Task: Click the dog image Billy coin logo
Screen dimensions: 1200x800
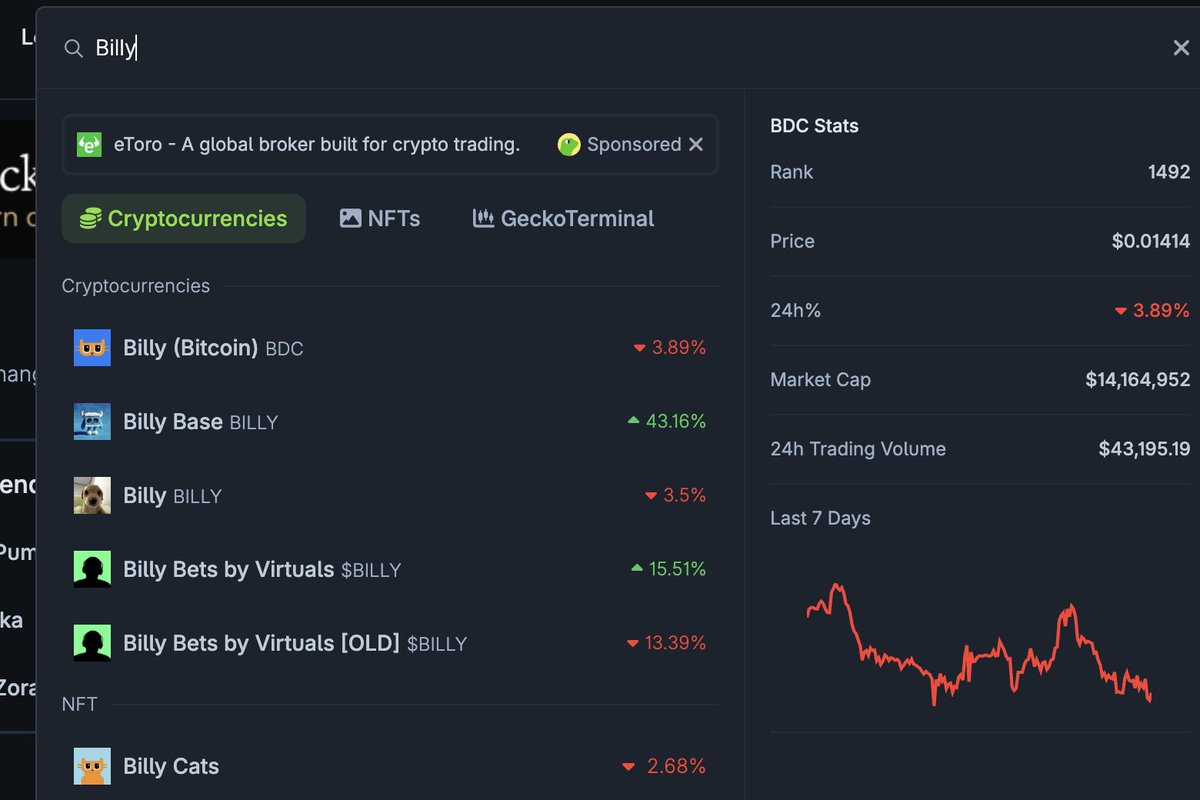Action: pos(92,496)
